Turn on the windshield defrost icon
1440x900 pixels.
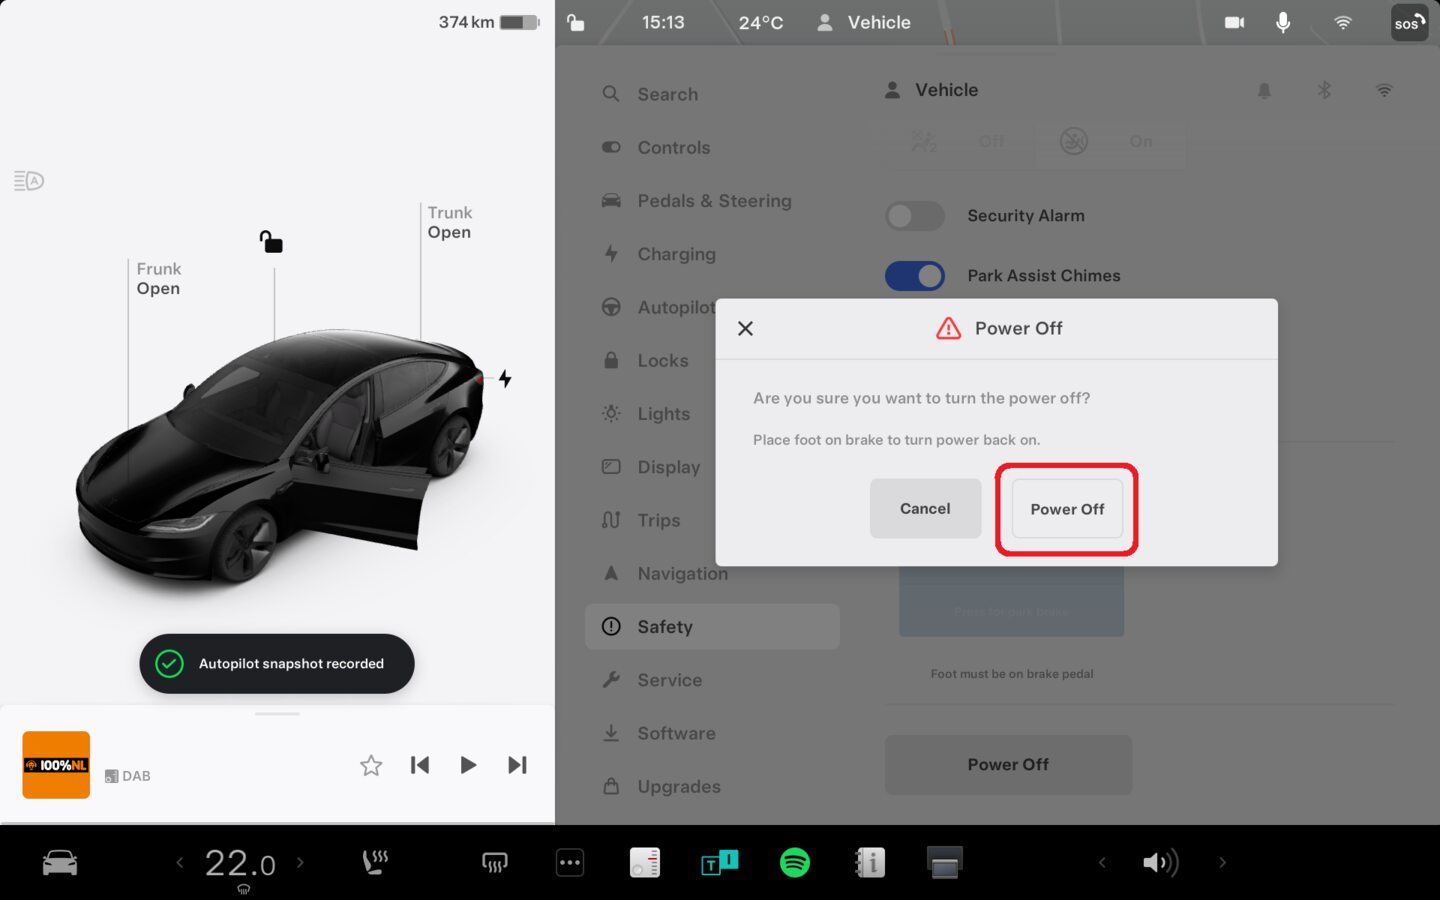click(494, 862)
